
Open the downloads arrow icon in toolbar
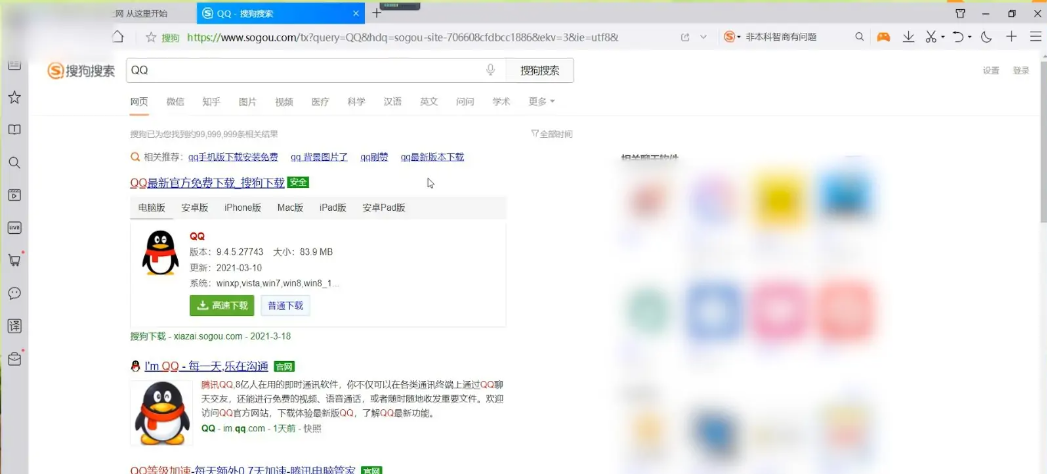908,37
